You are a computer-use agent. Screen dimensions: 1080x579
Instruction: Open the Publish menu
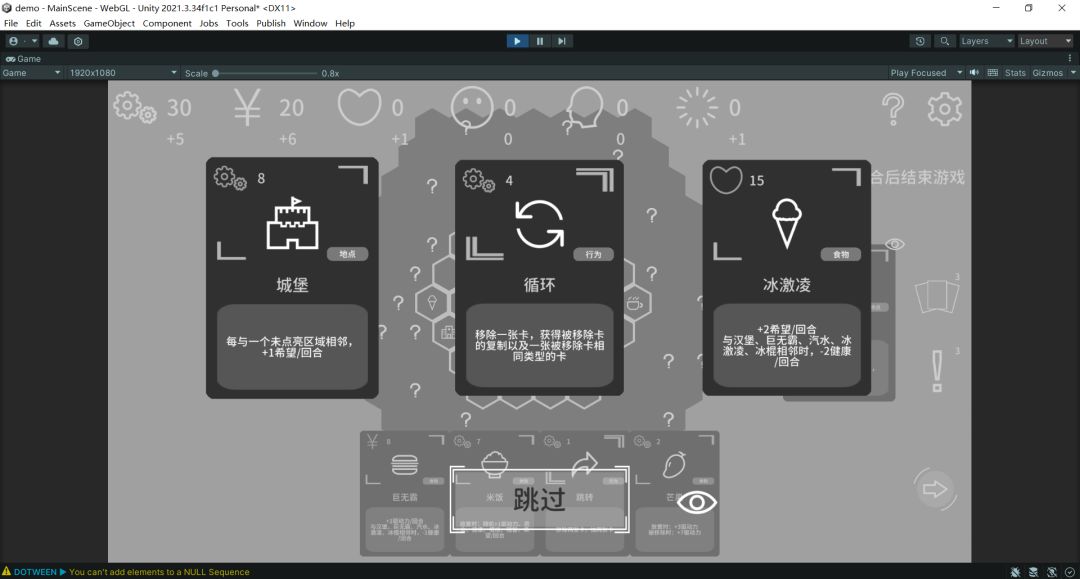click(x=271, y=23)
